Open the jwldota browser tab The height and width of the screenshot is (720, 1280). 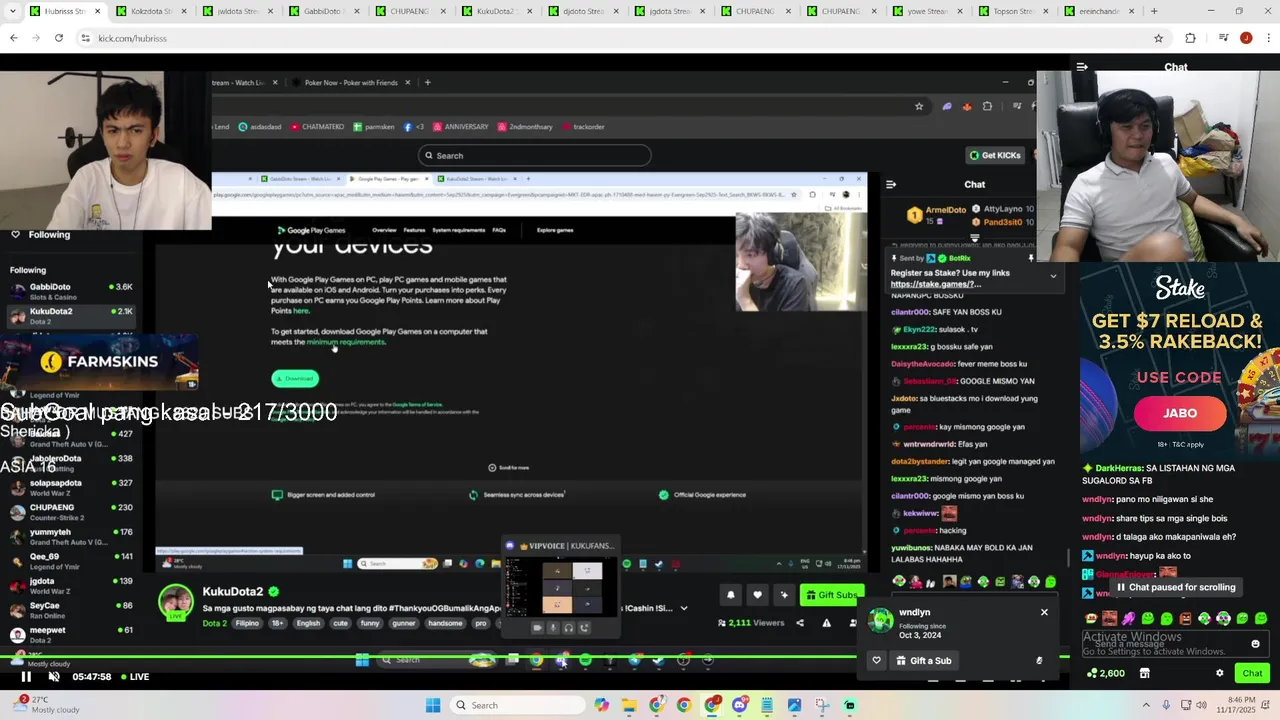[x=238, y=11]
